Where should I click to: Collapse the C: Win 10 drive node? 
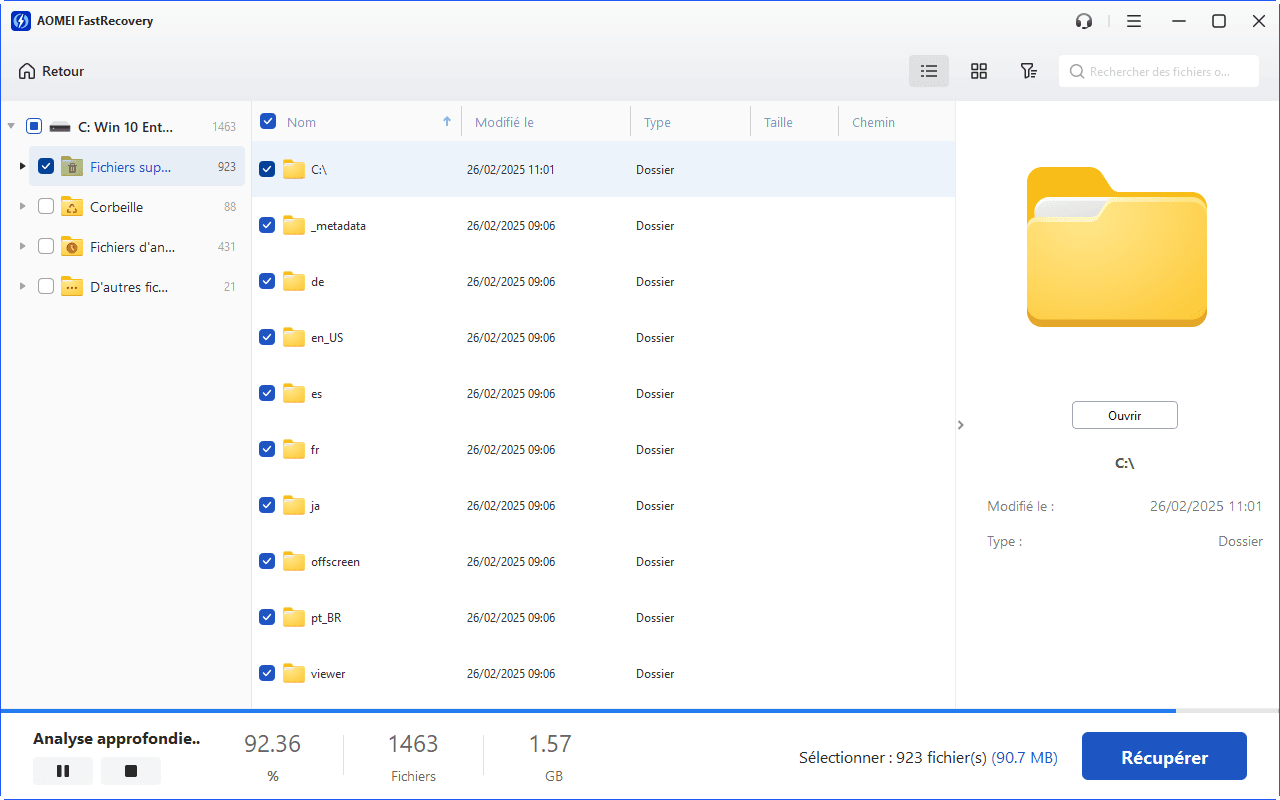[11, 126]
